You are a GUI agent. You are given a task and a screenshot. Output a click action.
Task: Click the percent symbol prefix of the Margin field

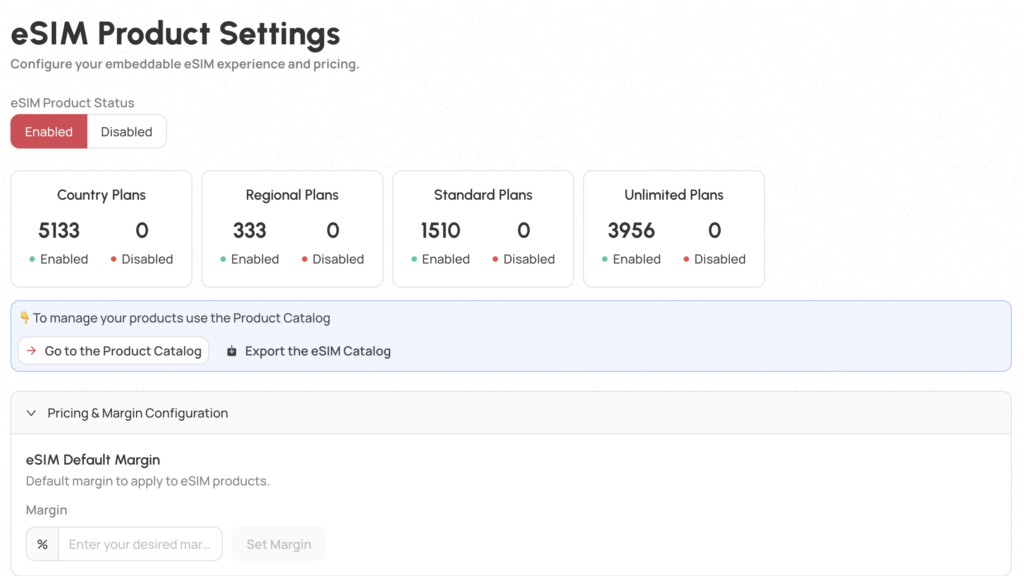pos(42,545)
